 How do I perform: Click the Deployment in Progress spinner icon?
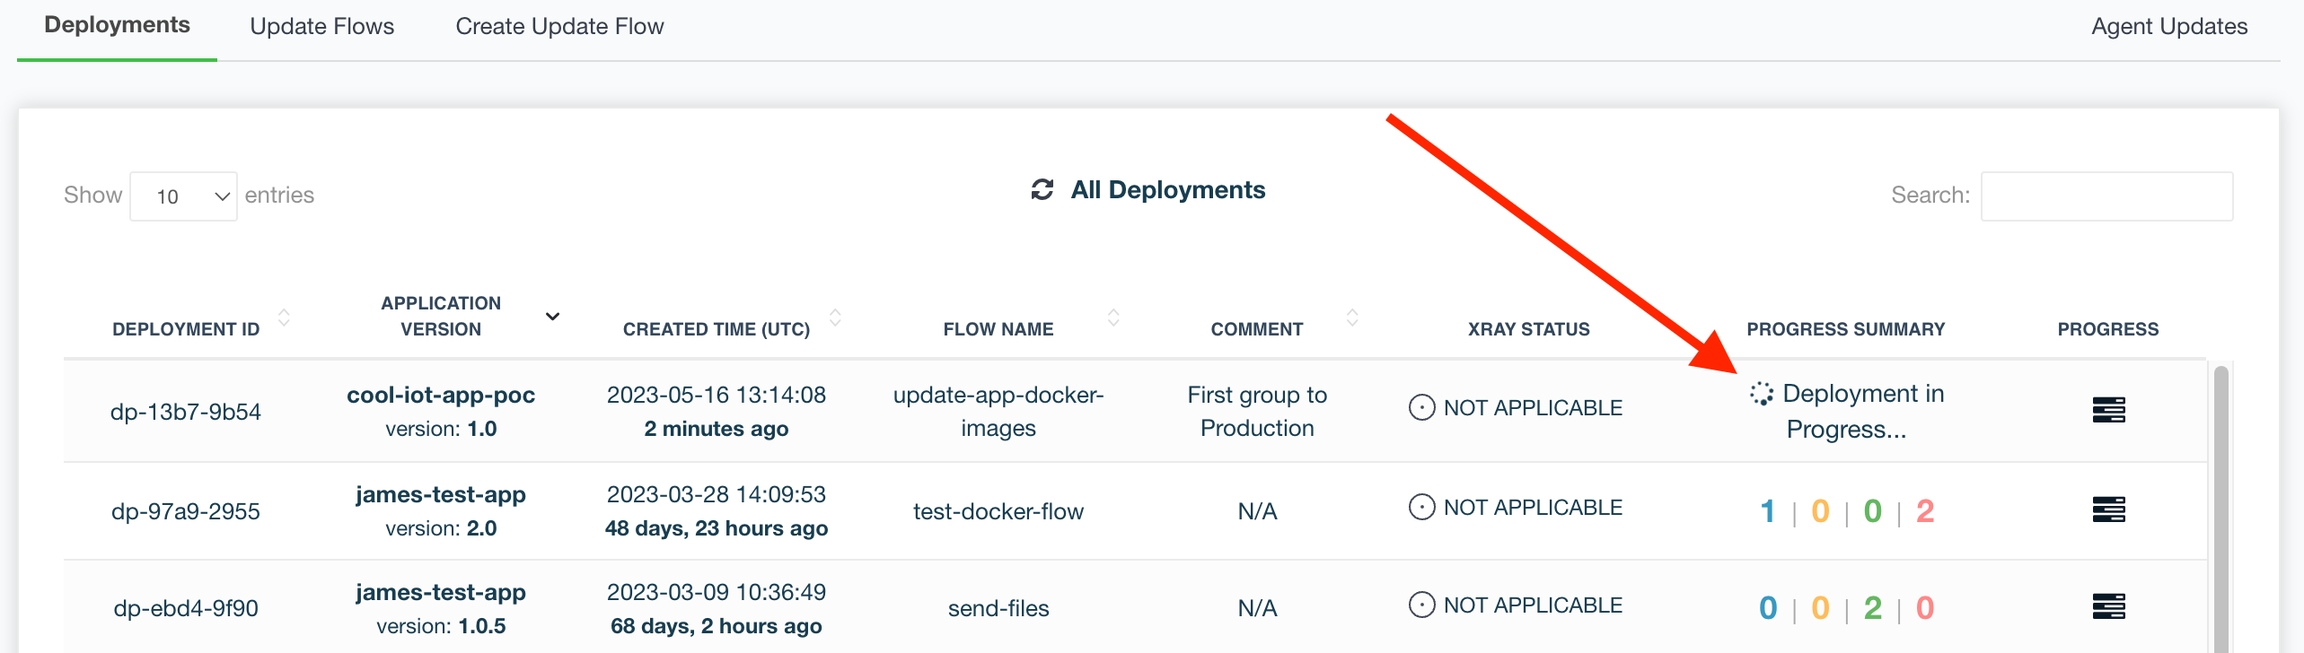point(1761,394)
